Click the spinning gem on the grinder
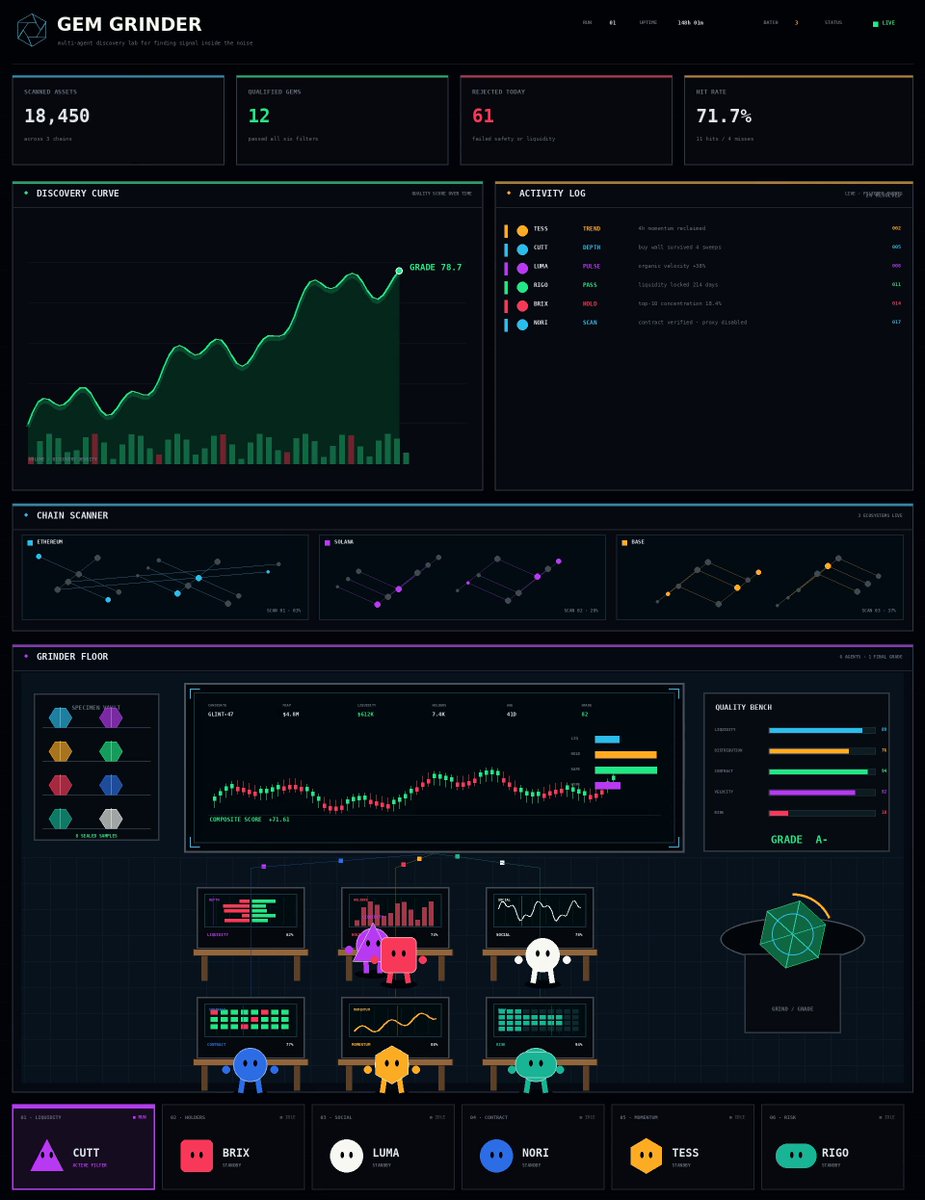Viewport: 925px width, 1200px height. pos(792,934)
